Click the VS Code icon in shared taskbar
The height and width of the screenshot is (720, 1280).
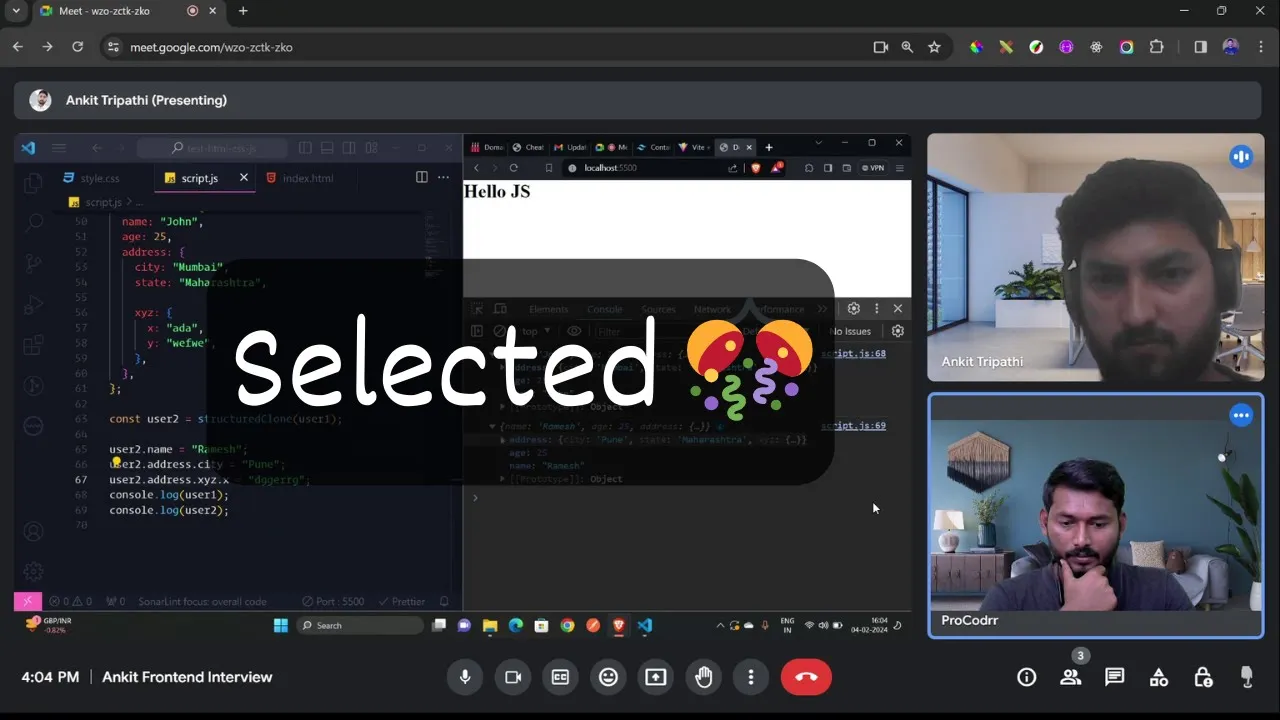[645, 626]
